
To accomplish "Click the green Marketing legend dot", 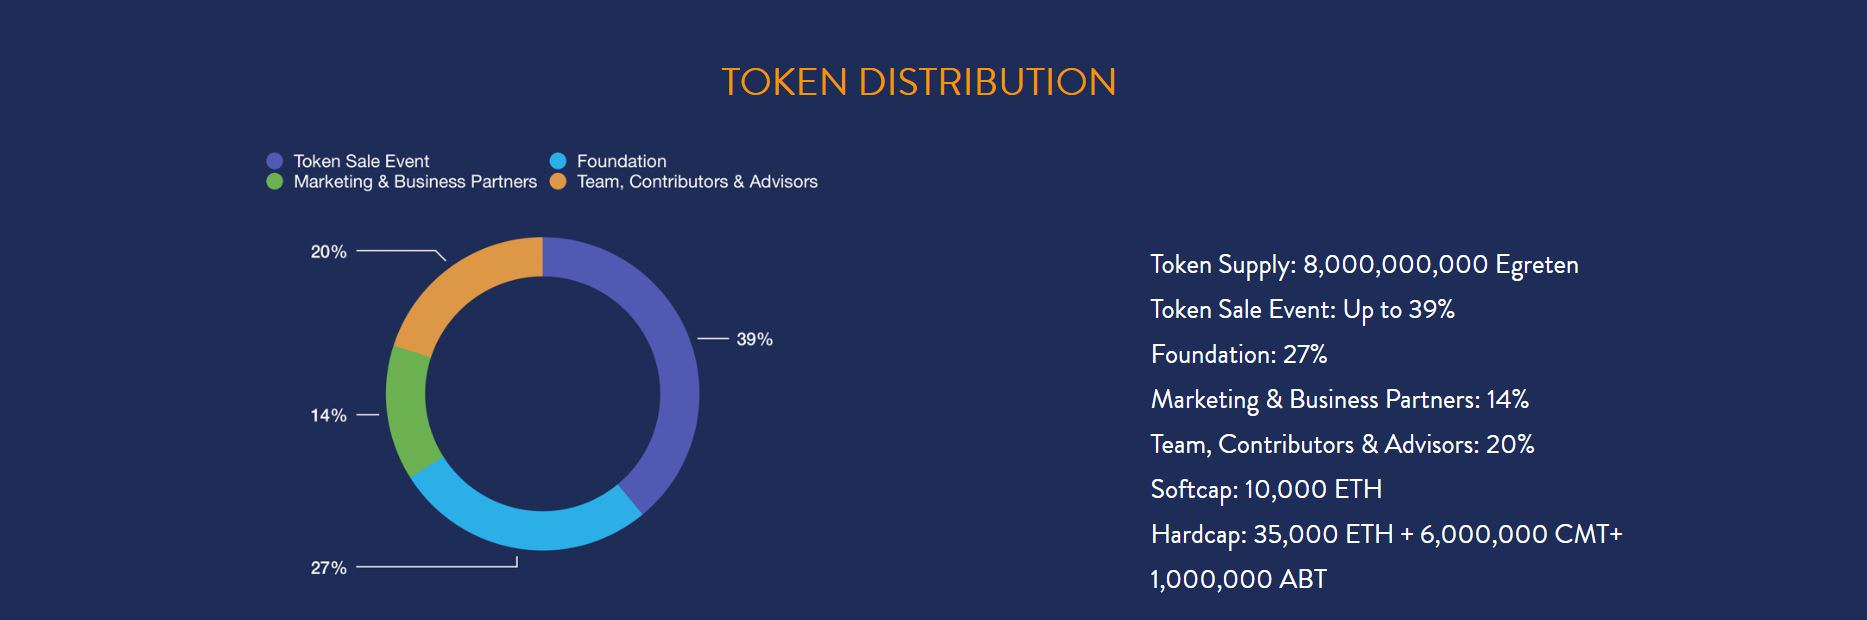I will pos(275,182).
